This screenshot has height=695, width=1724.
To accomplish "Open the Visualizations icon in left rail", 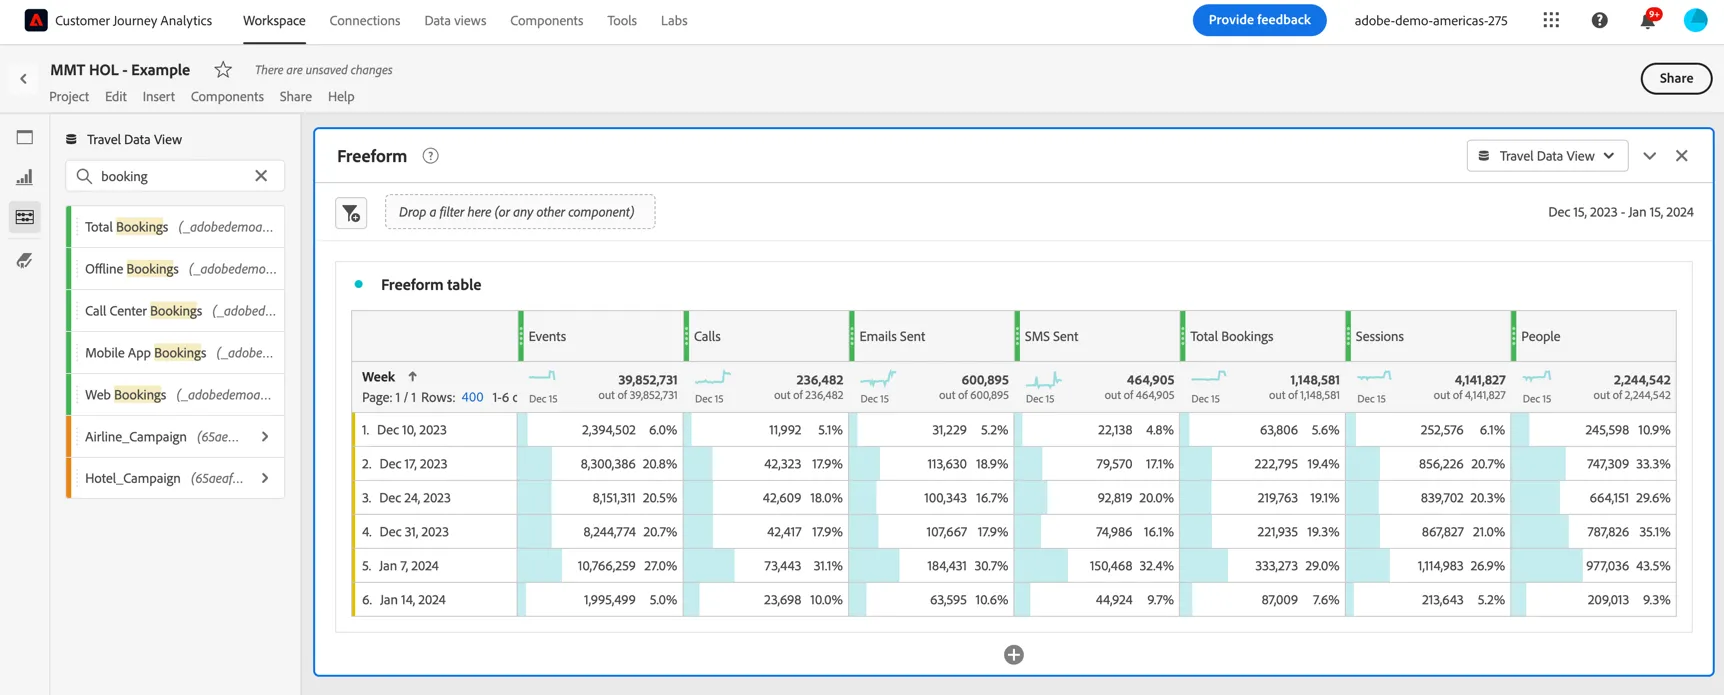I will coord(25,177).
